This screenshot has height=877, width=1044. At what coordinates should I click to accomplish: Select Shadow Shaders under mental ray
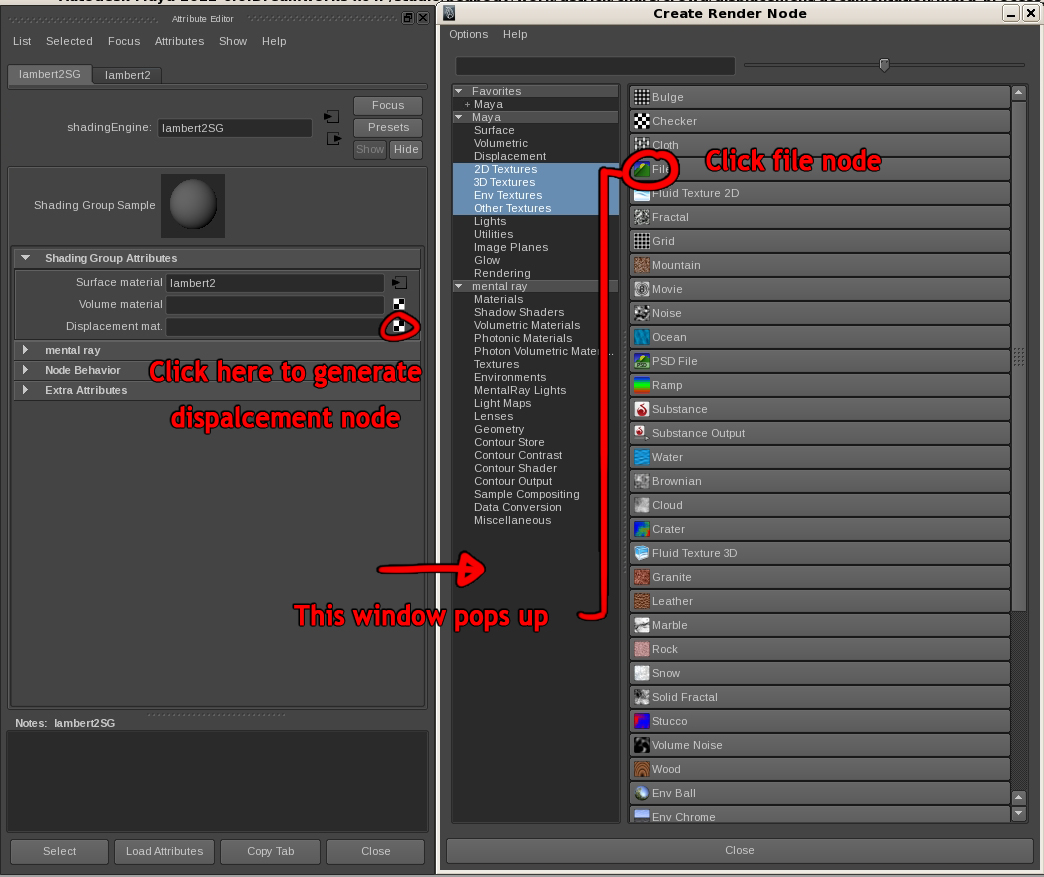pos(519,312)
